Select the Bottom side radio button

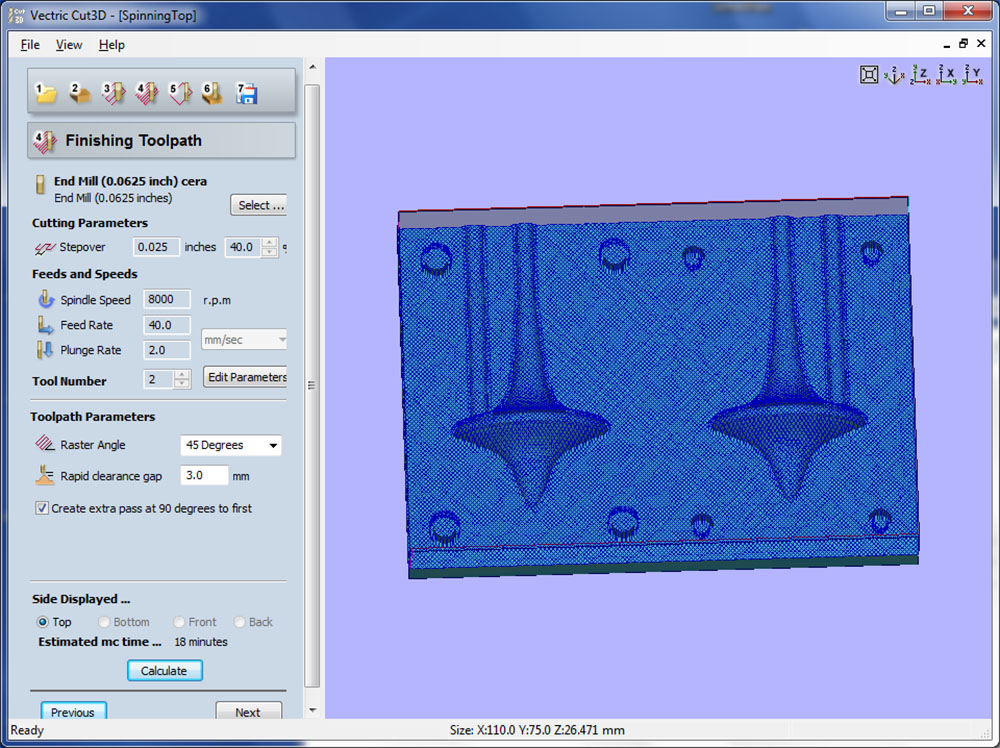pos(103,622)
